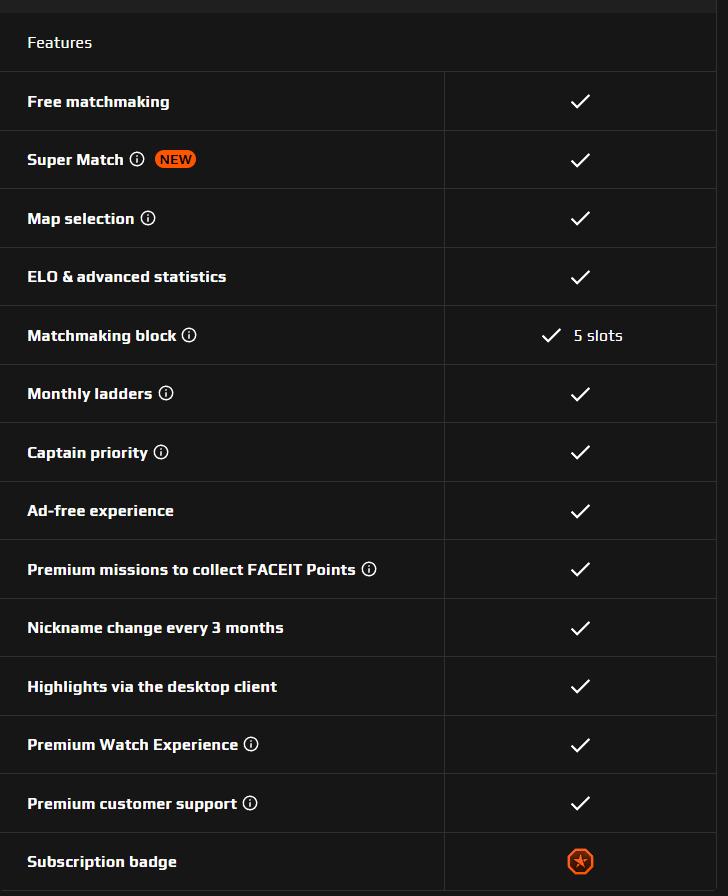The image size is (728, 896).
Task: Open the Premium customer support info icon
Action: [250, 803]
